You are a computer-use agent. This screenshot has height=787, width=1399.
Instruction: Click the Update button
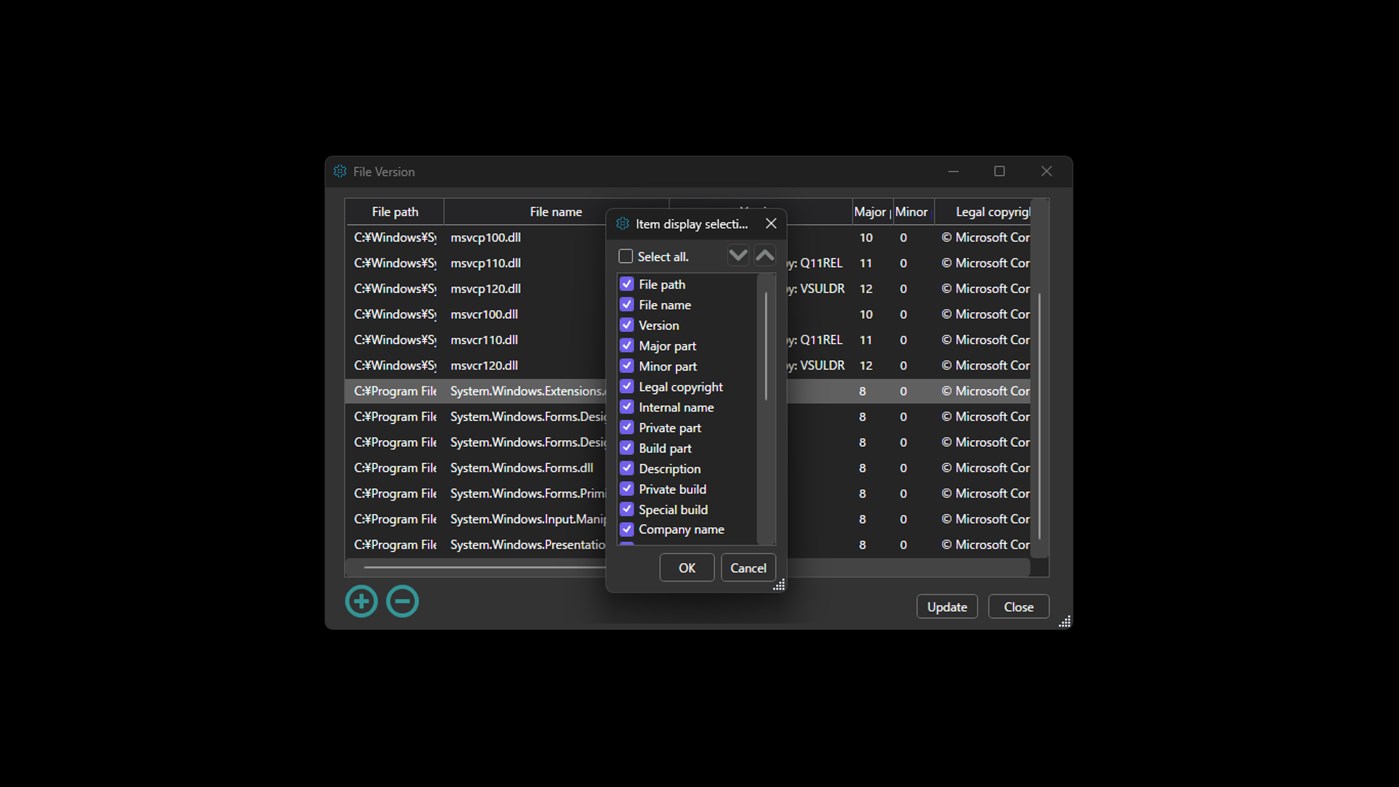pos(946,606)
